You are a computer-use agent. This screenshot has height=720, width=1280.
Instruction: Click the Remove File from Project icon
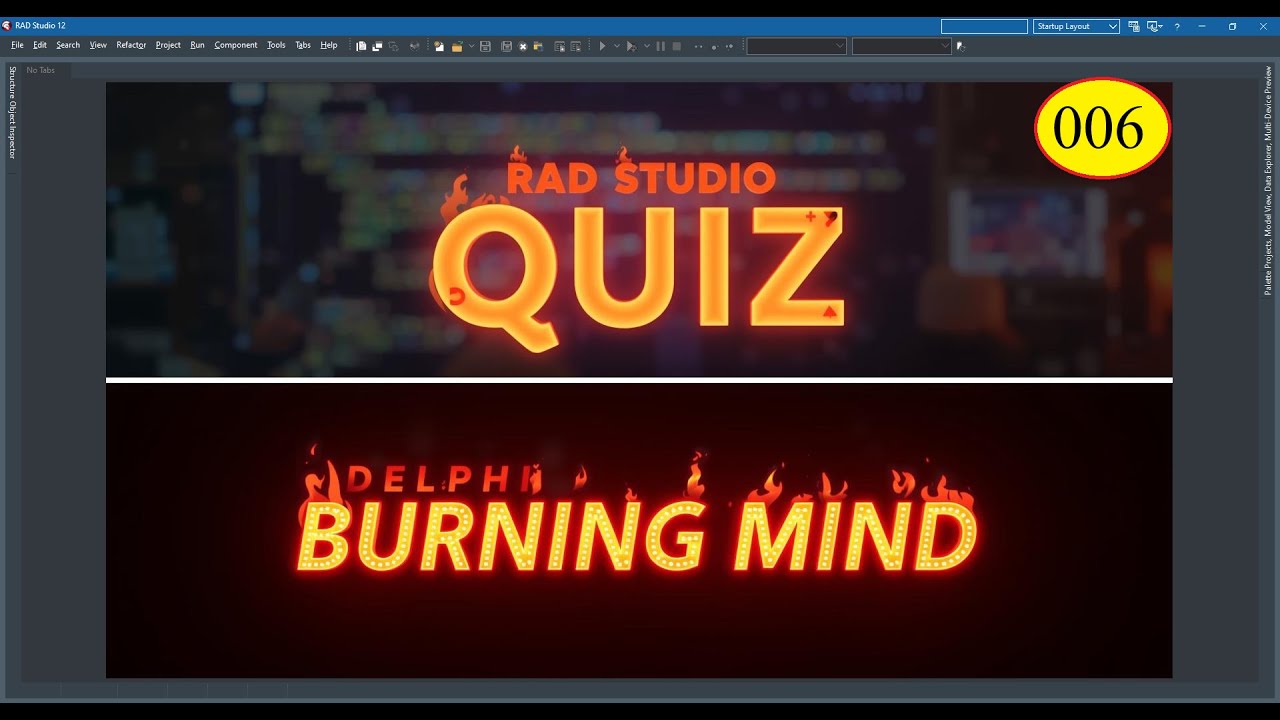(x=575, y=46)
